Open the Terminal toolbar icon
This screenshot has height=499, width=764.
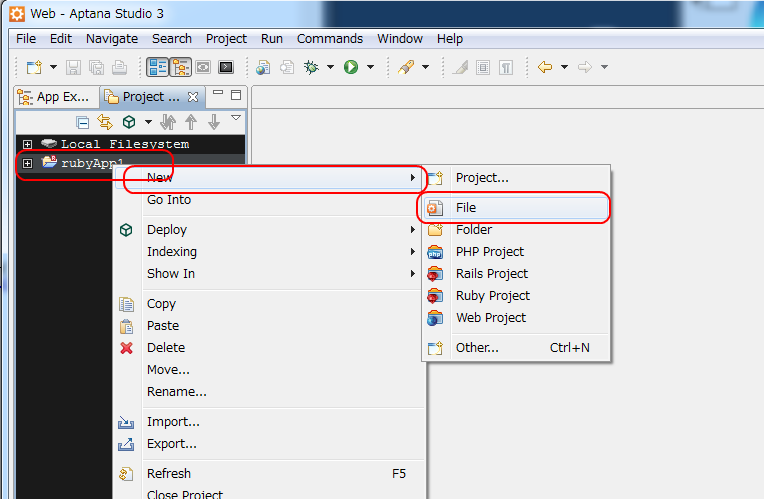coord(226,67)
